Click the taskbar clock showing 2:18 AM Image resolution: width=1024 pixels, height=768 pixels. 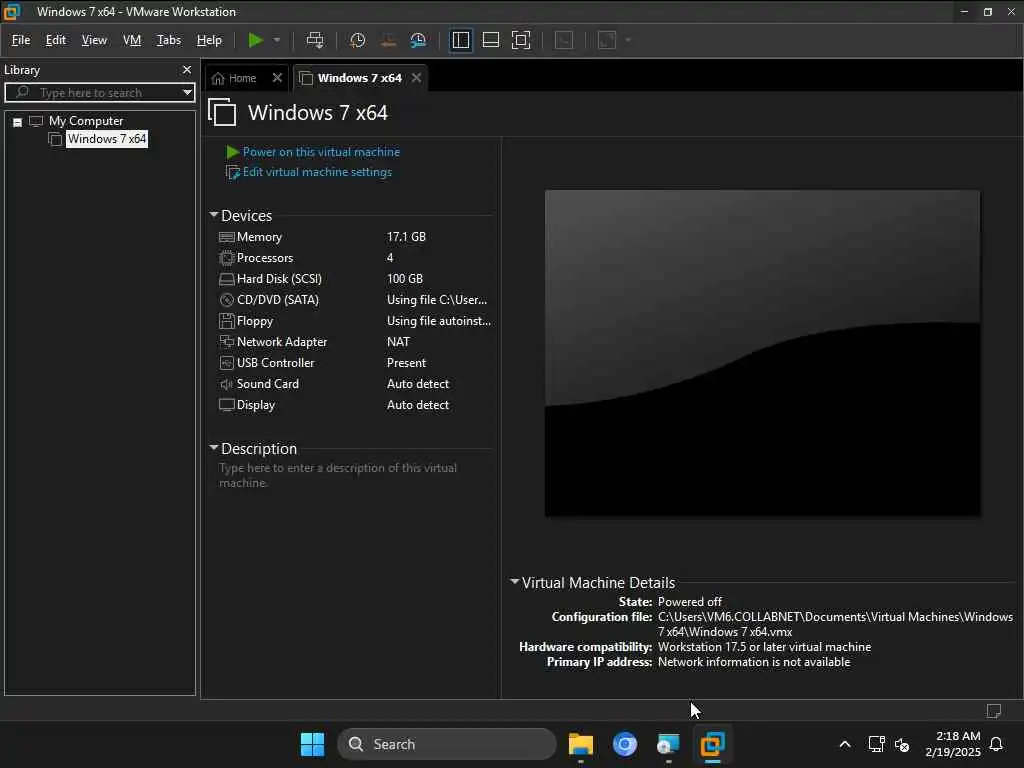[953, 744]
